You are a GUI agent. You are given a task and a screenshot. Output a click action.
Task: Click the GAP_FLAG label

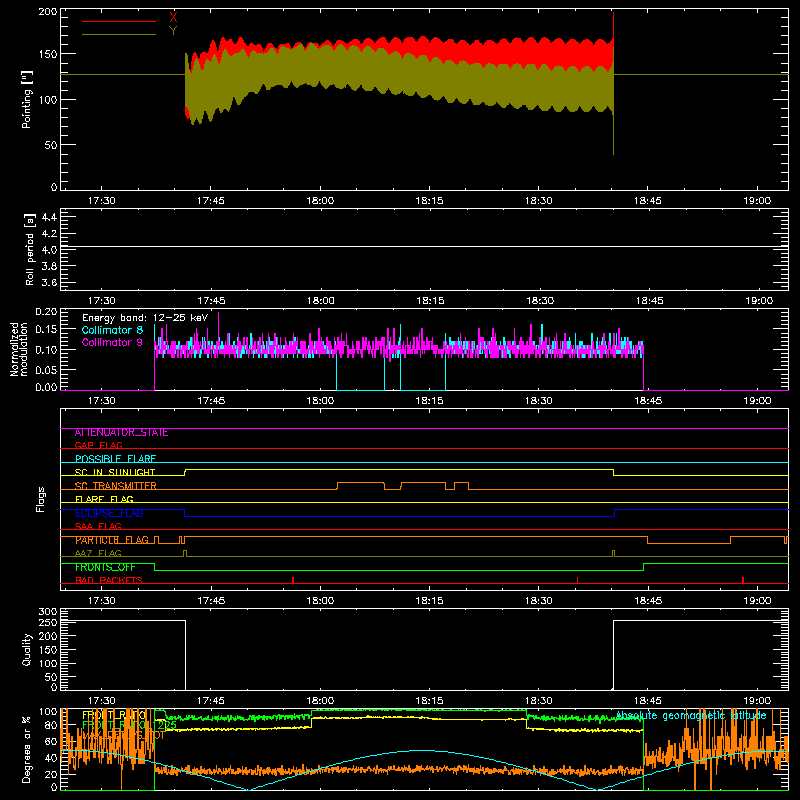tap(98, 445)
